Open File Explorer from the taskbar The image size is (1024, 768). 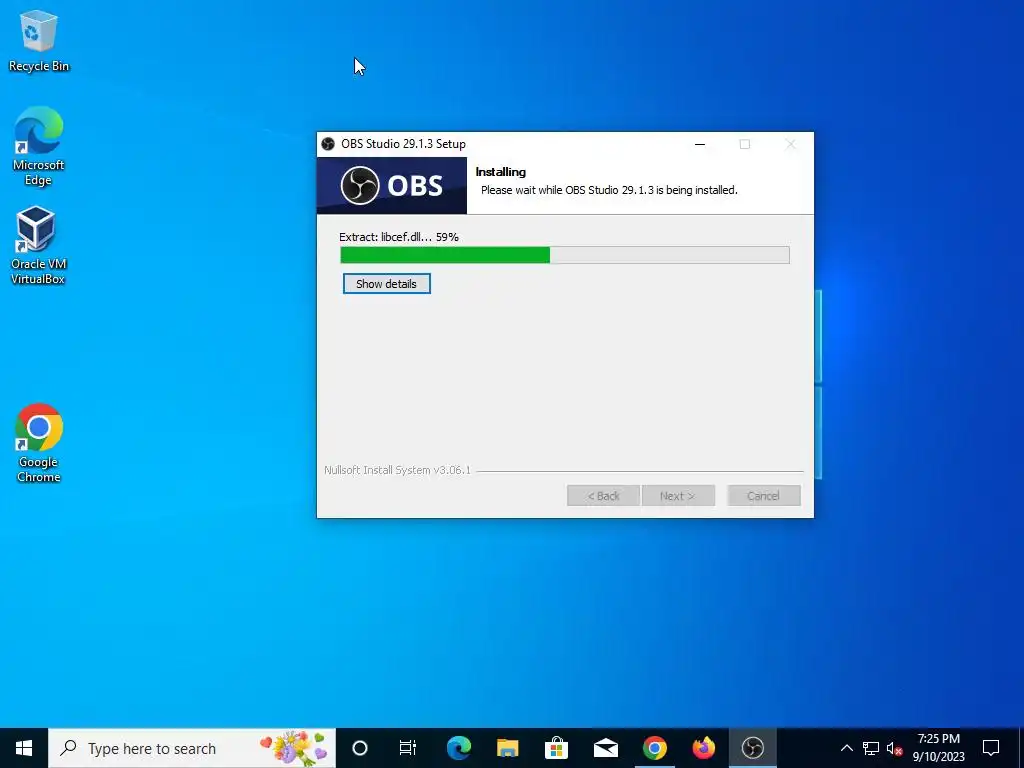point(507,748)
